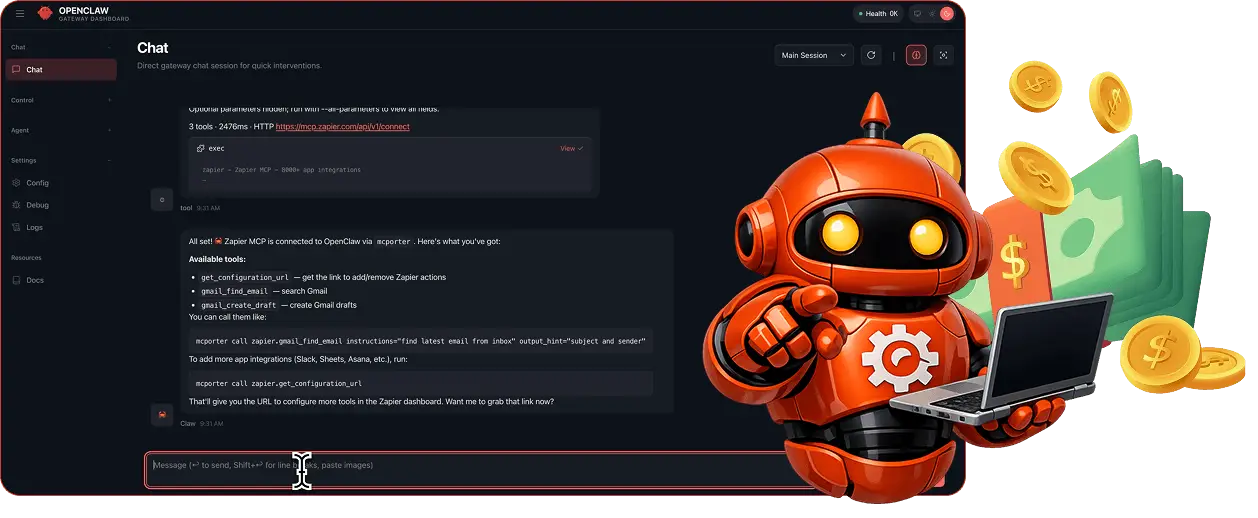
Task: Toggle the thinking output brain icon
Action: tap(916, 55)
